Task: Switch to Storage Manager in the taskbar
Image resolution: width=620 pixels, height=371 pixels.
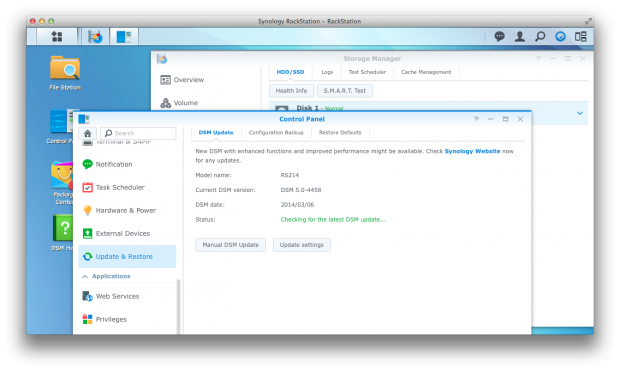Action: (x=95, y=37)
